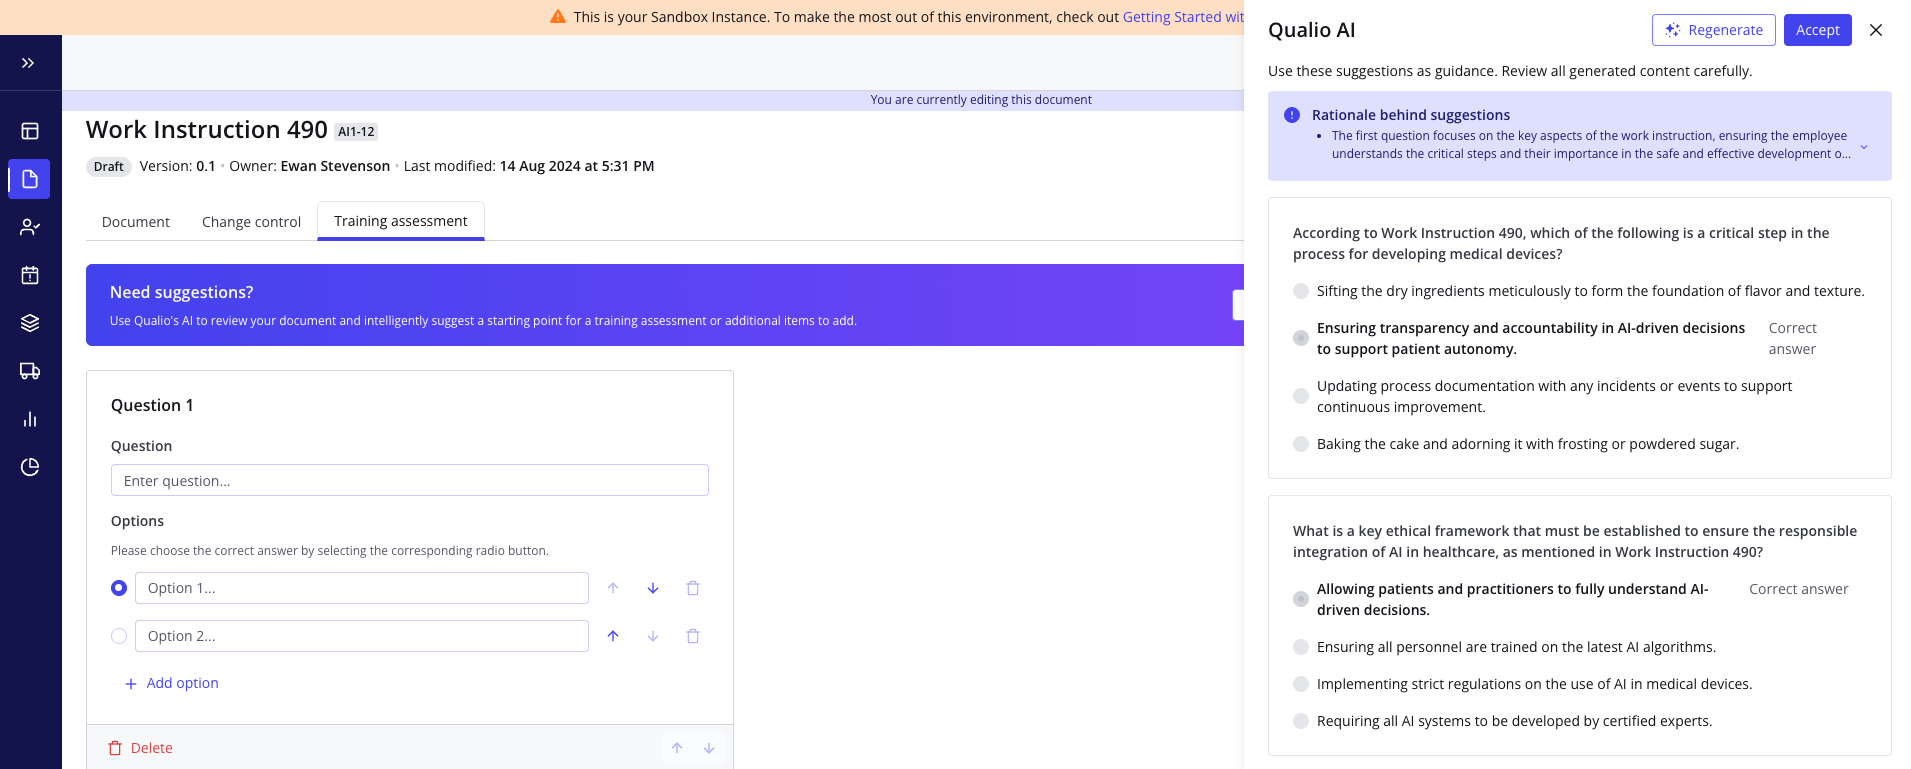Screen dimensions: 1911x769
Task: Click the Enter question input field
Action: 410,480
